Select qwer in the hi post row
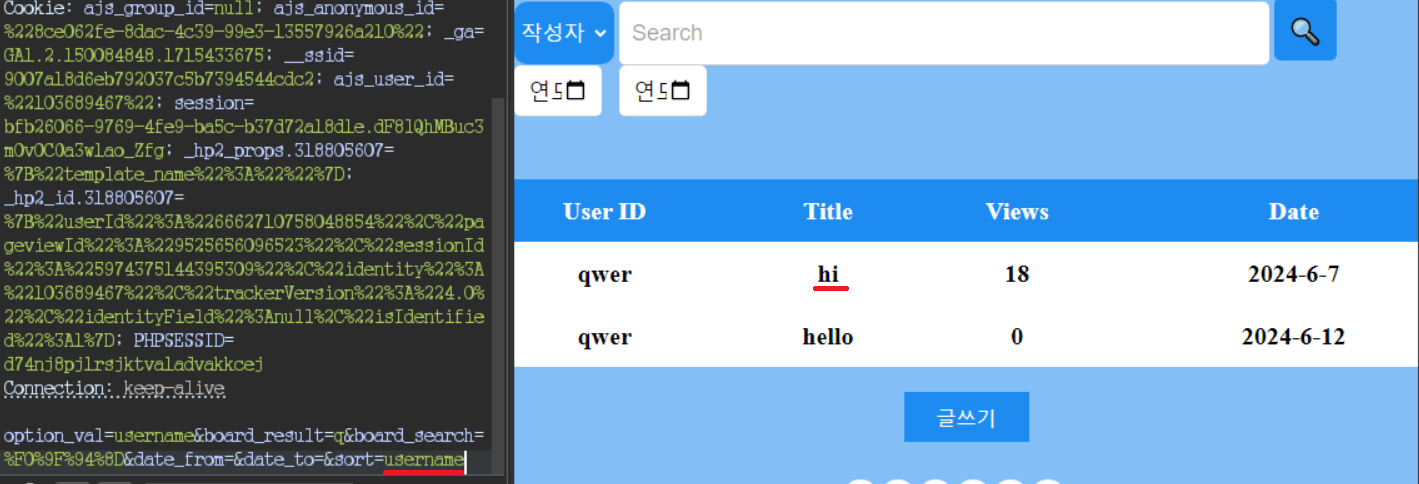 604,274
